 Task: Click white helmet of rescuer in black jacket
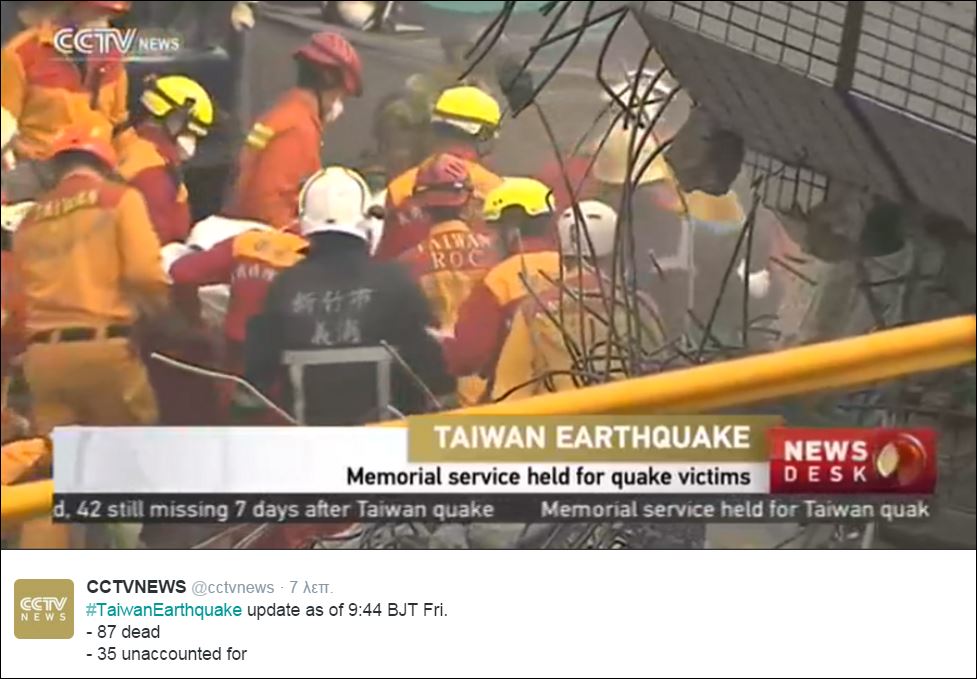[336, 202]
